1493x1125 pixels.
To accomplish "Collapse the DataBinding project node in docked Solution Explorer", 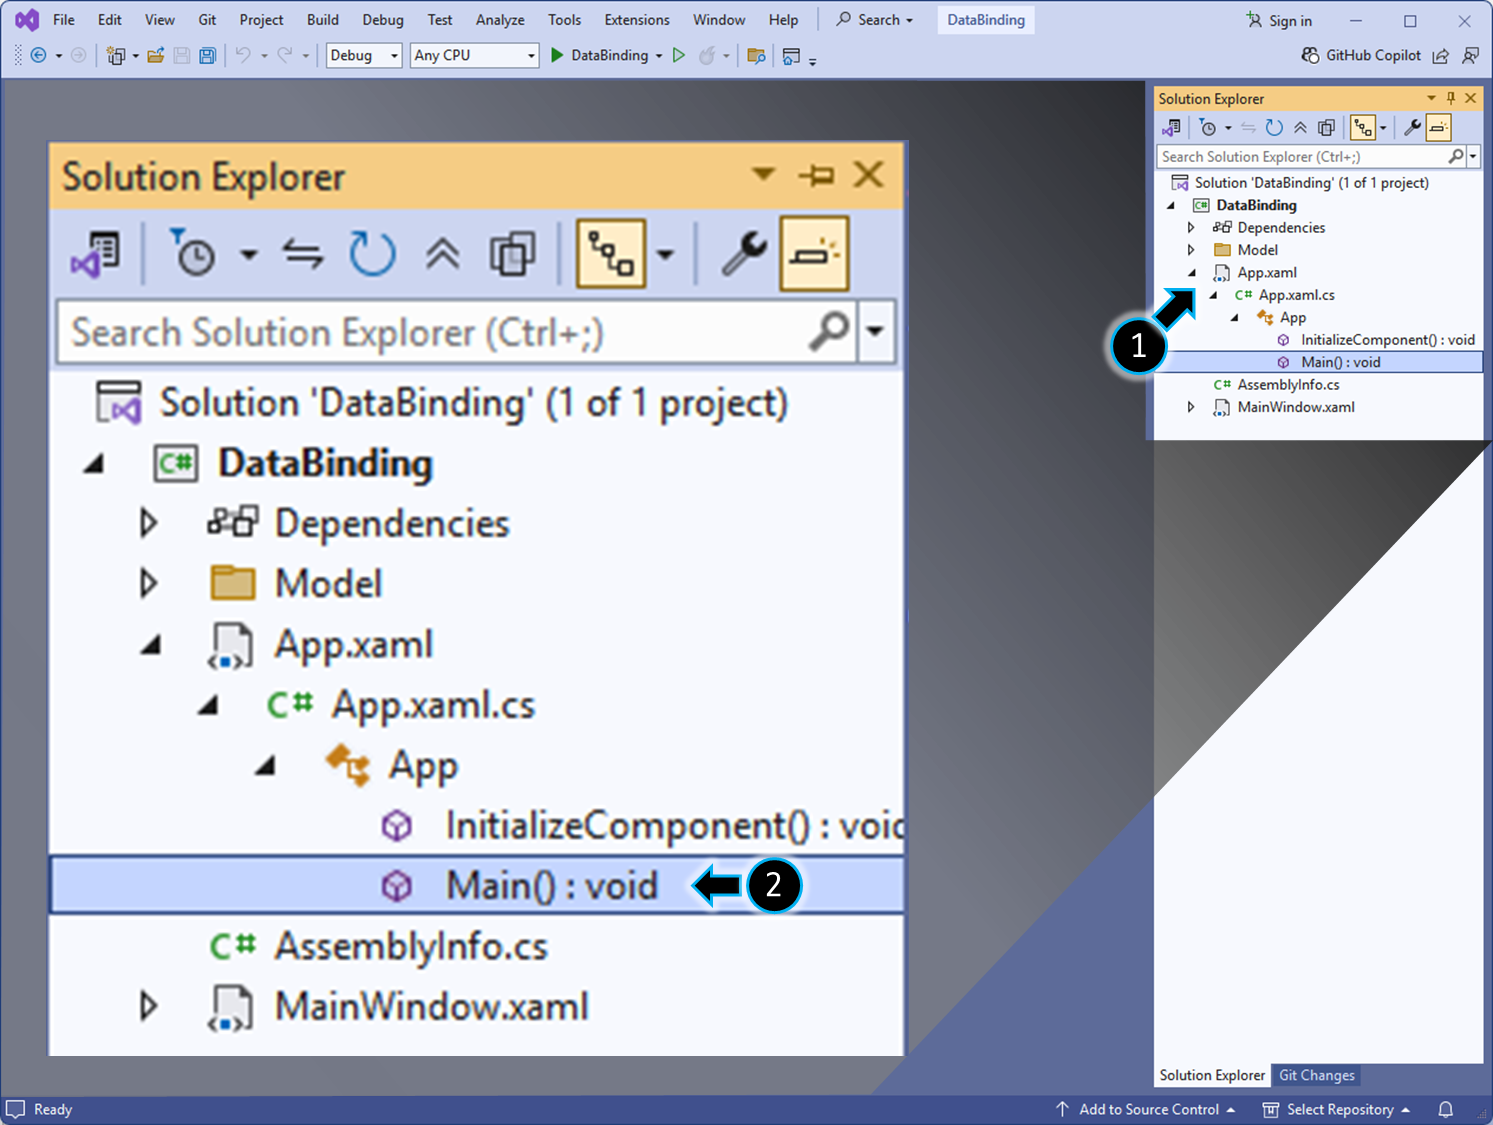I will point(1171,205).
